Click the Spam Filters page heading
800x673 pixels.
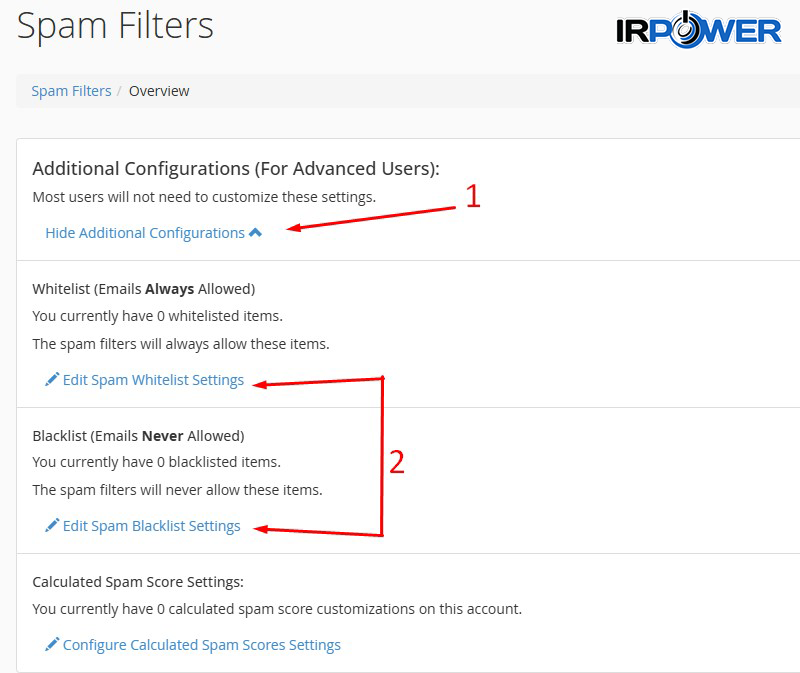(113, 27)
